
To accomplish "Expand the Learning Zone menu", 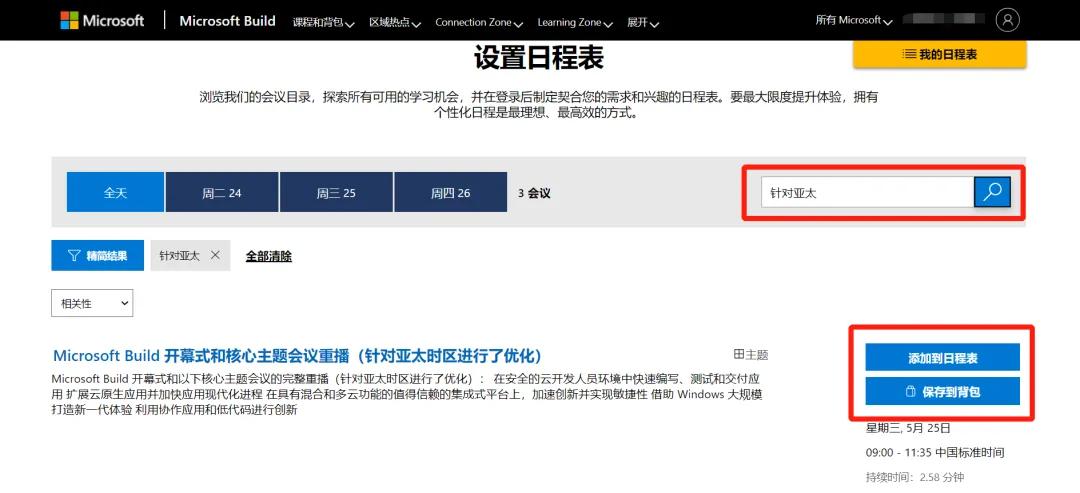I will coord(574,23).
